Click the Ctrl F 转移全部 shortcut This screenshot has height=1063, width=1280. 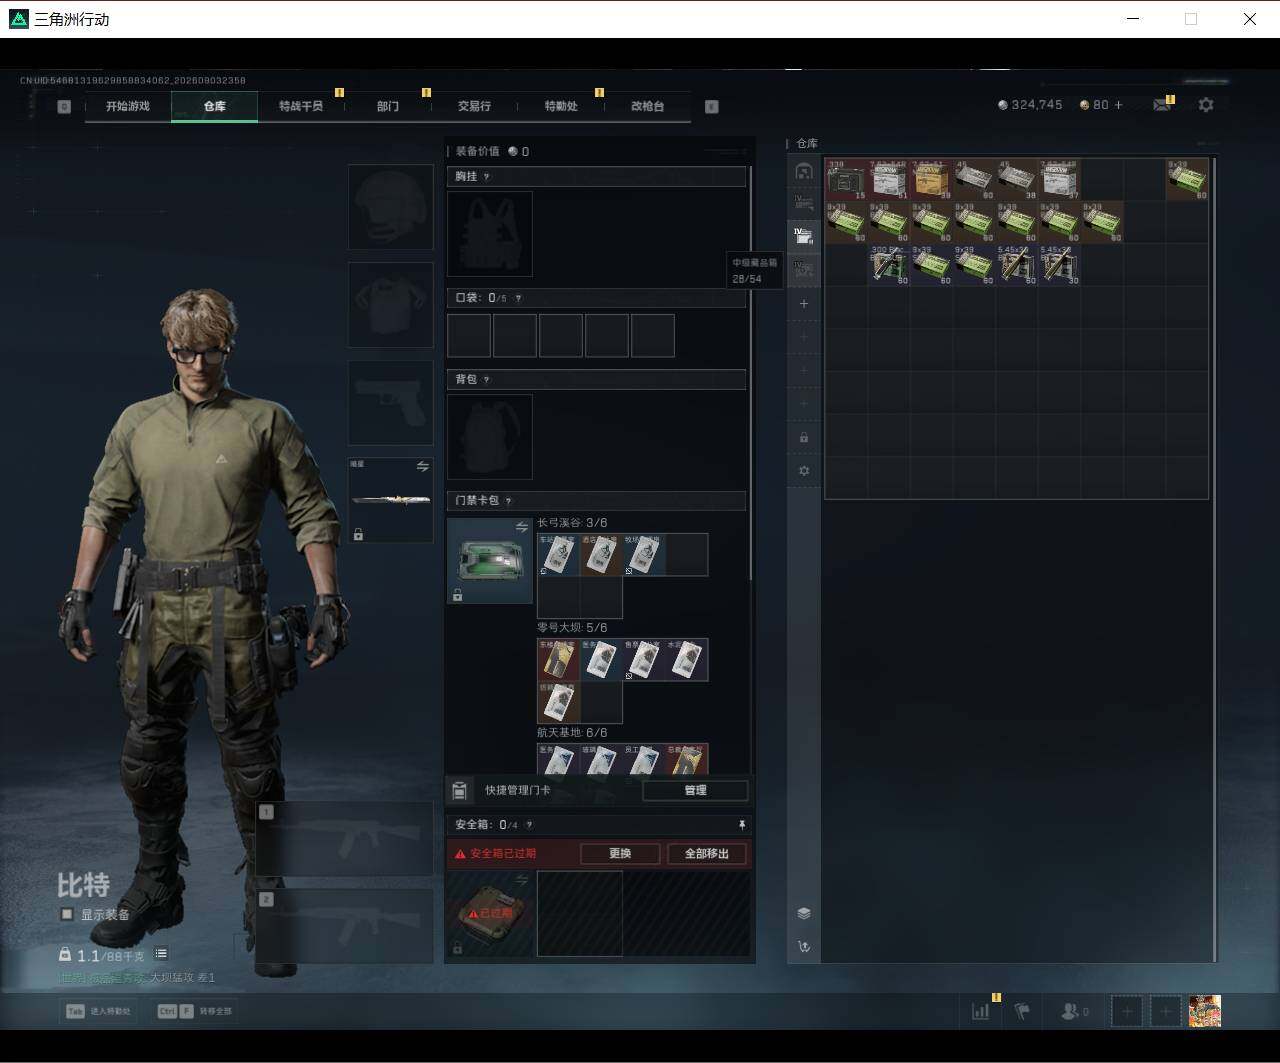195,1011
